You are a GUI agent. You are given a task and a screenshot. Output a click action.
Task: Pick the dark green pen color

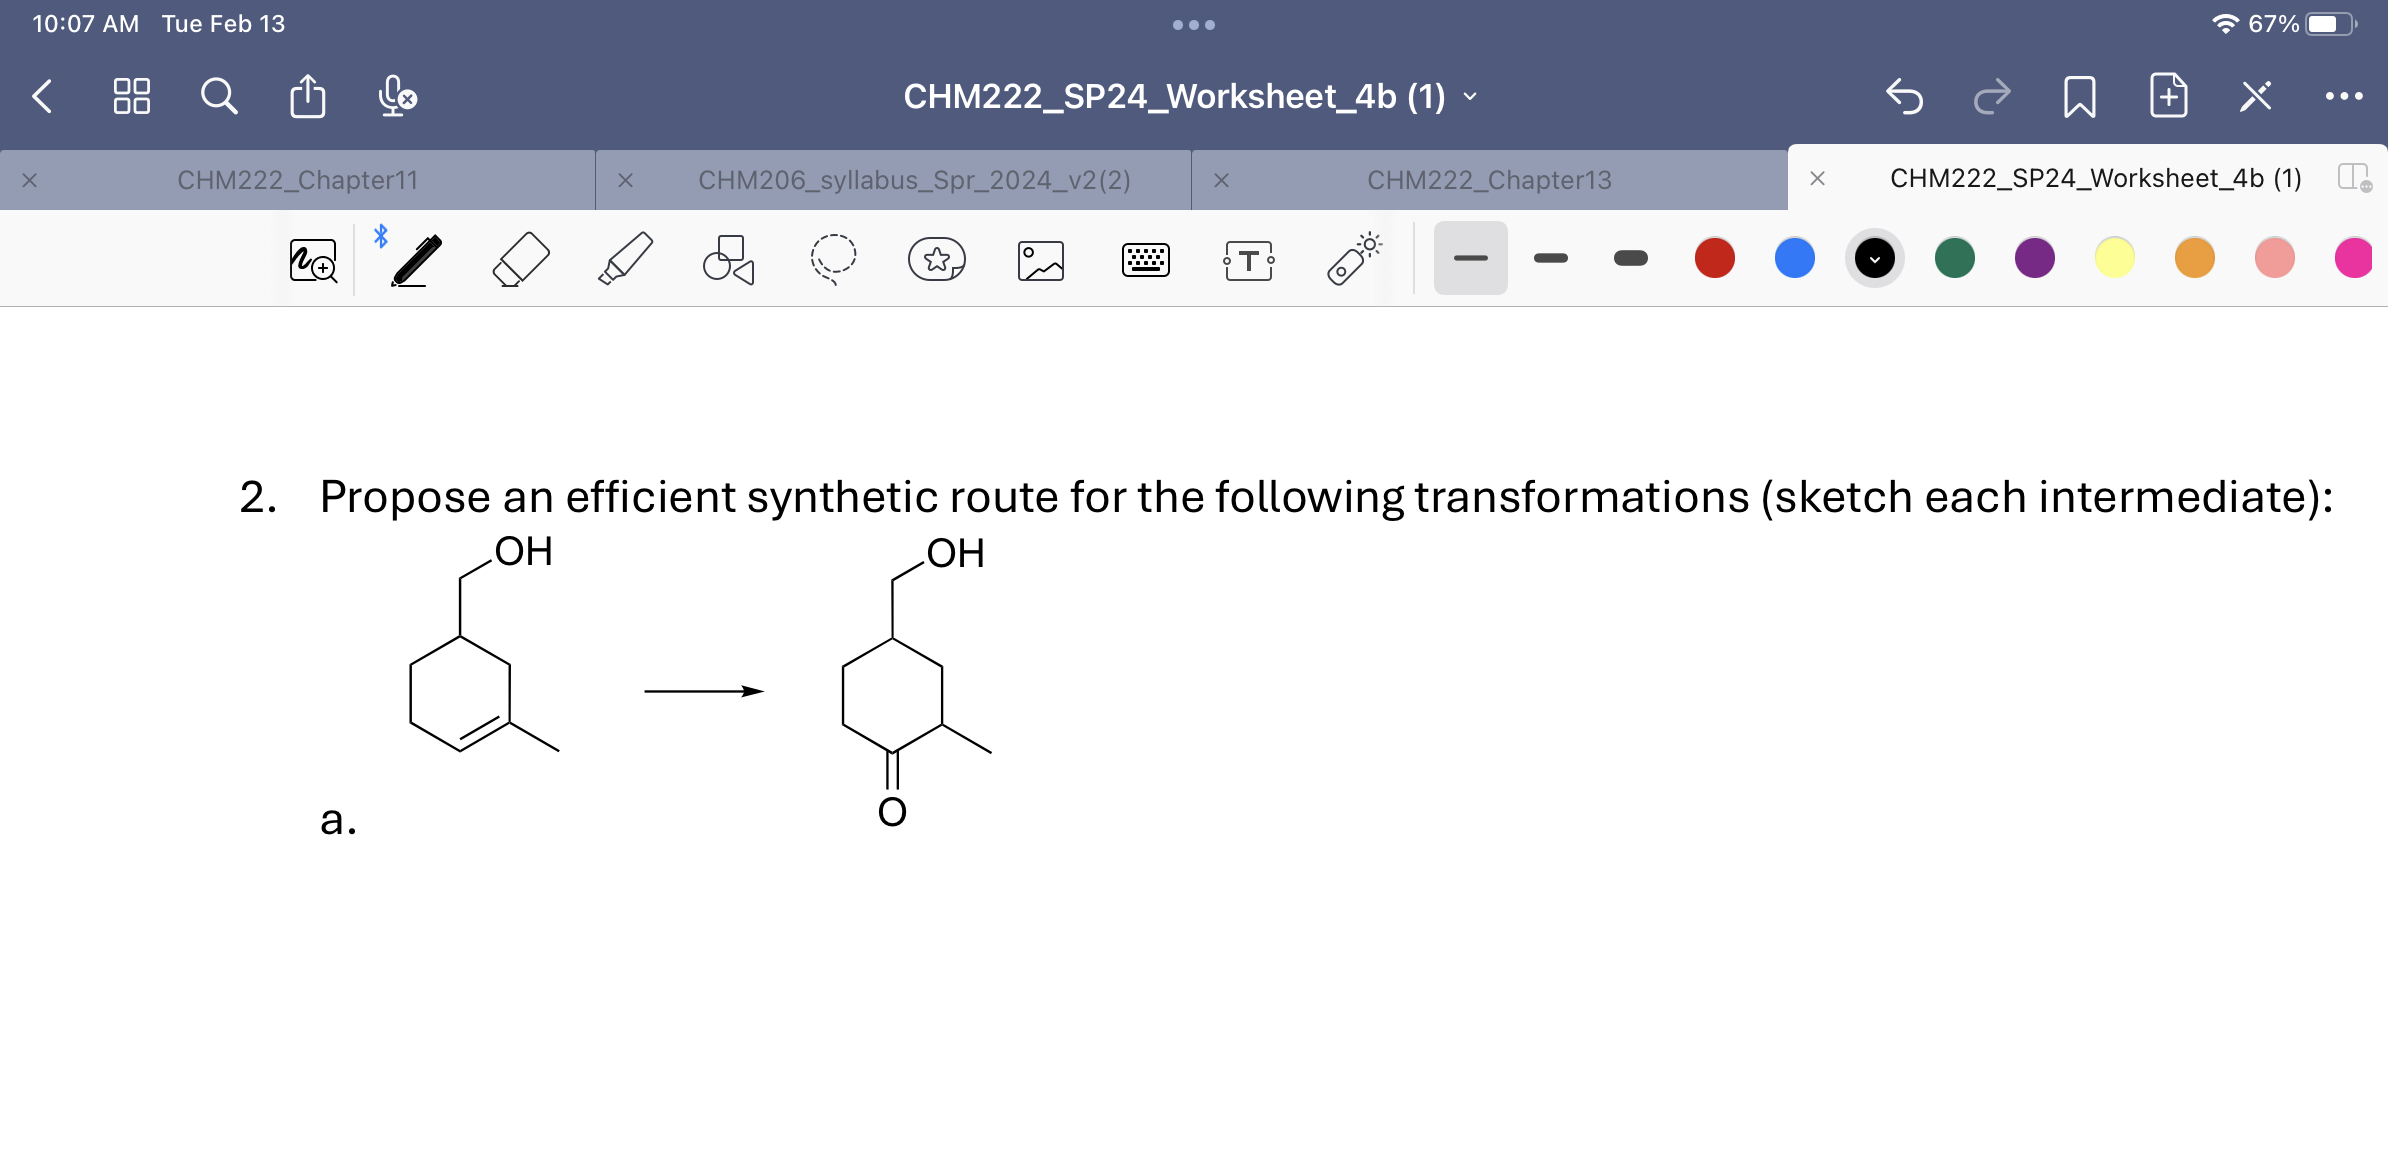(x=1955, y=258)
